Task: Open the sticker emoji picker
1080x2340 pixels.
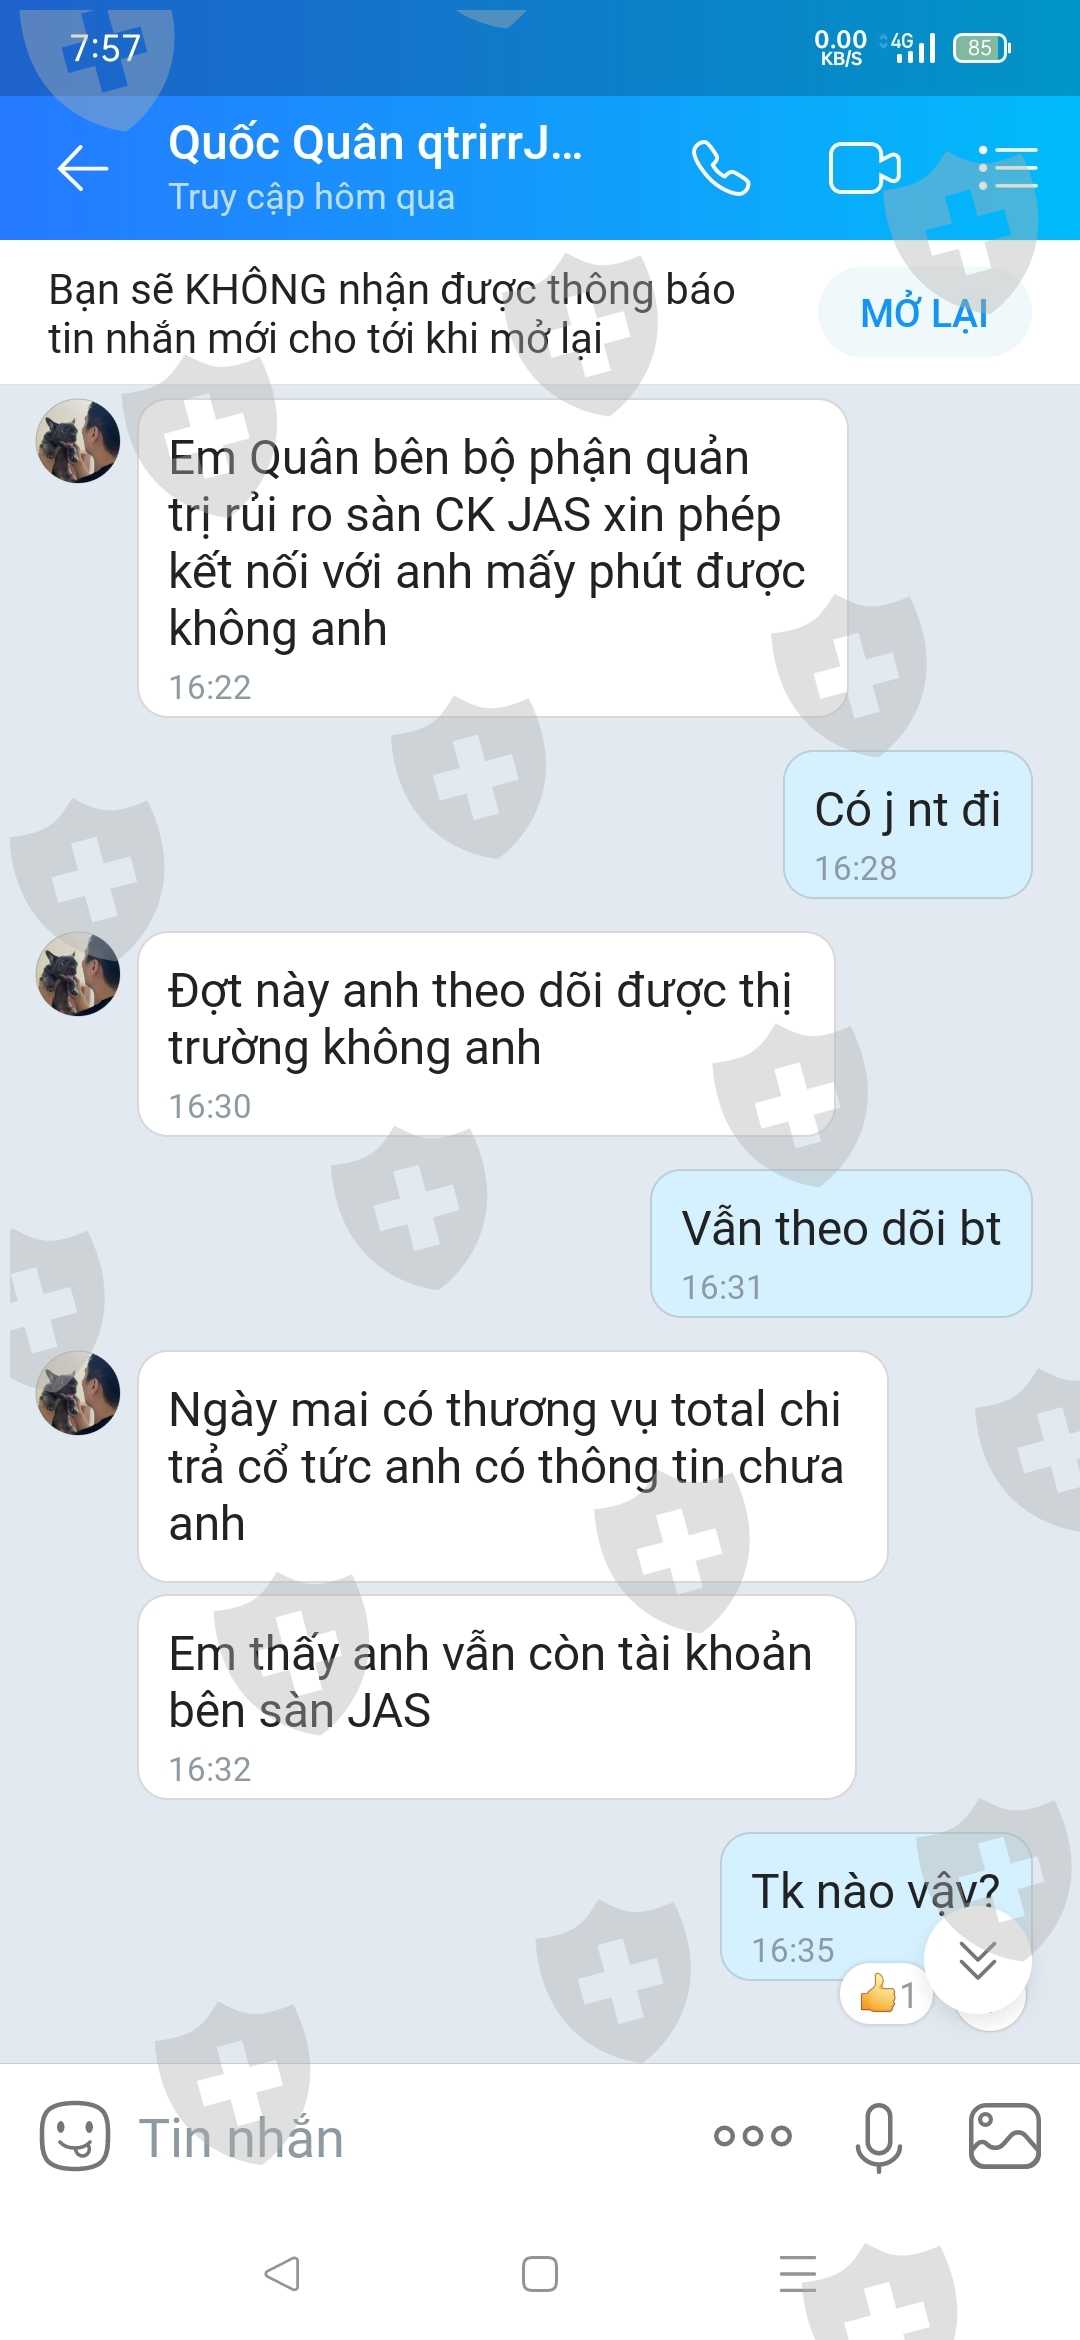Action: tap(75, 2137)
